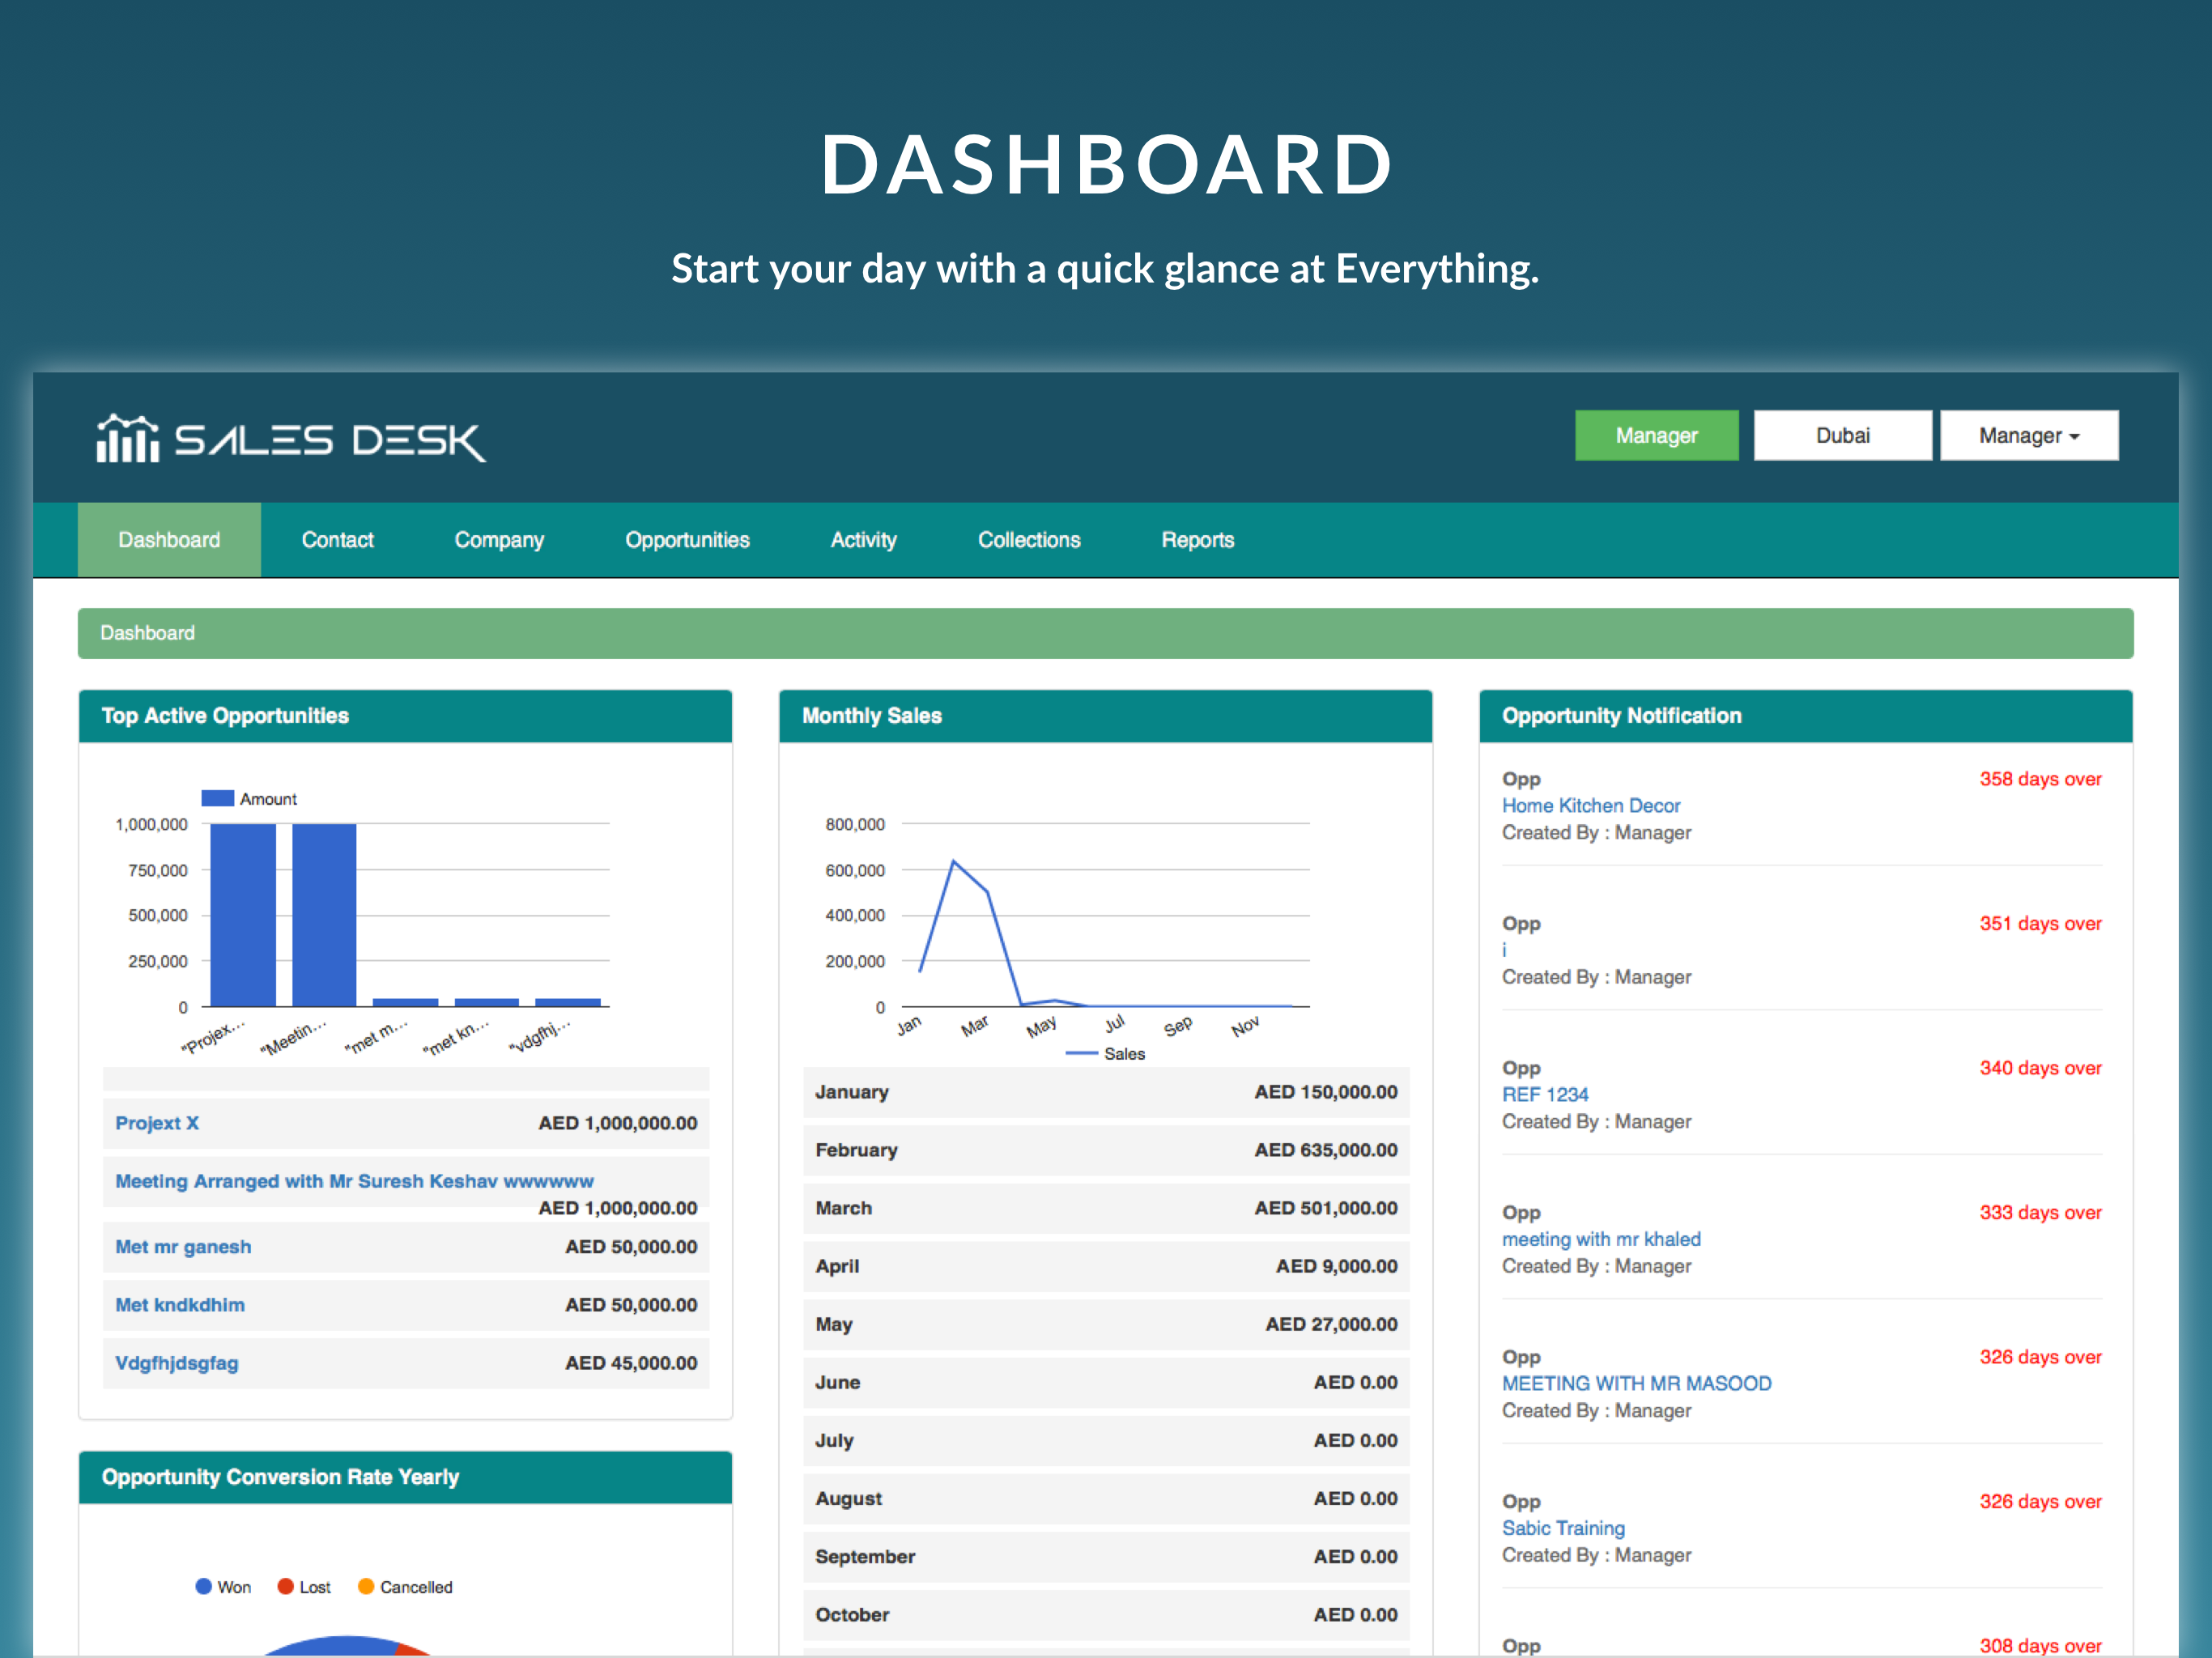Toggle the Sales legend in line chart
2212x1658 pixels.
1105,1054
